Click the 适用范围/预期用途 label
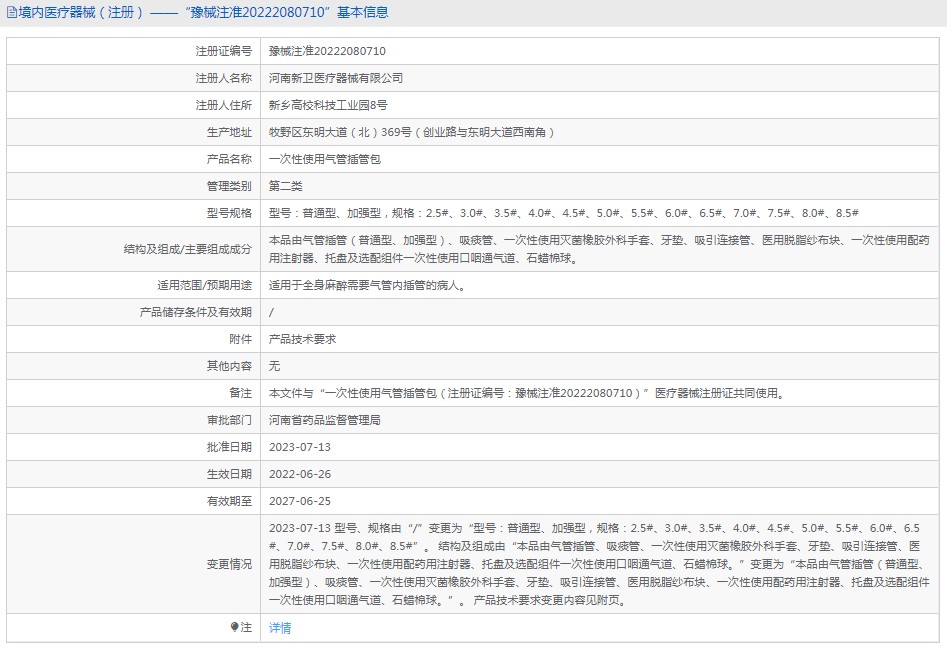The image size is (947, 649). click(x=205, y=286)
